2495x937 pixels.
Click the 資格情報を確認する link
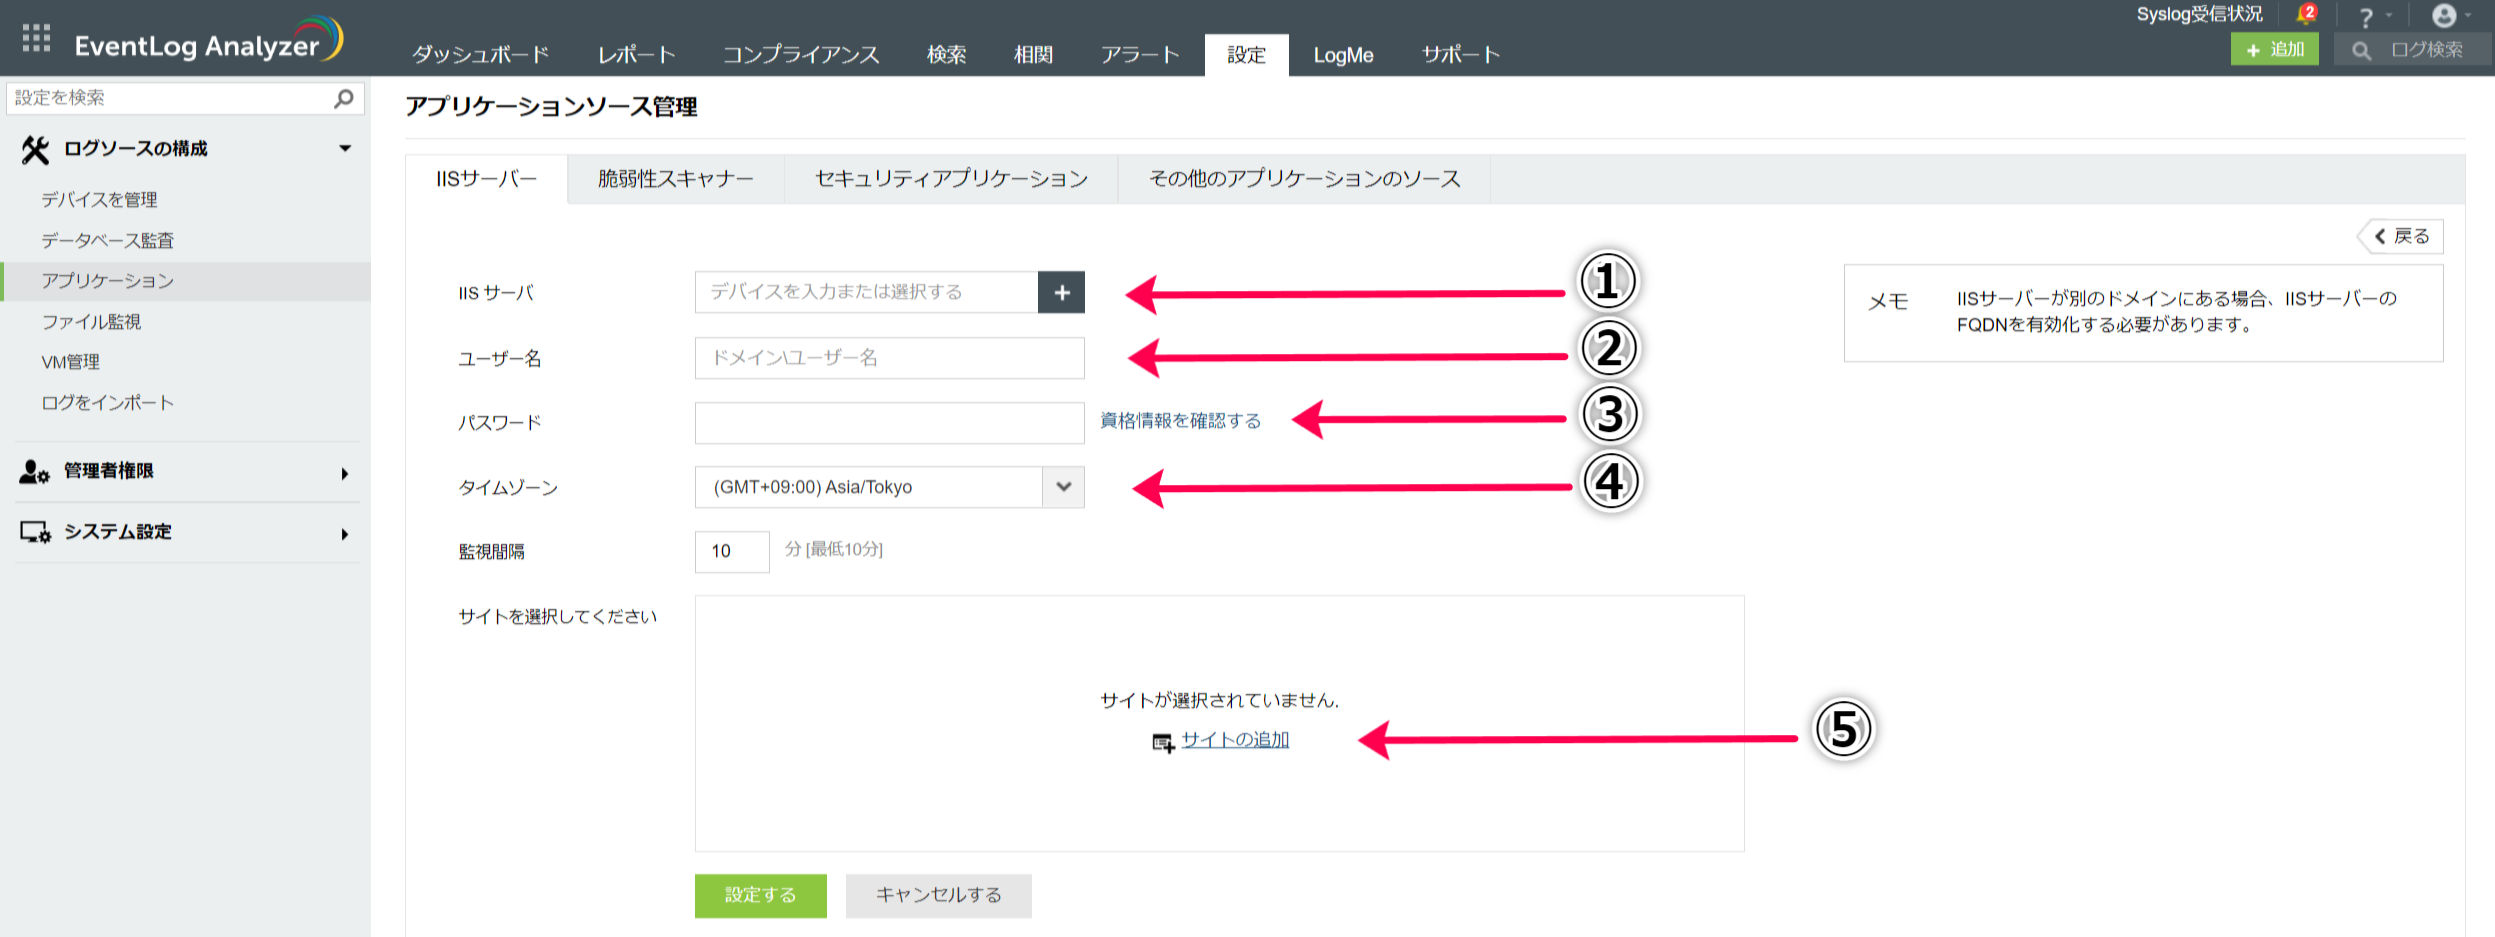1180,421
